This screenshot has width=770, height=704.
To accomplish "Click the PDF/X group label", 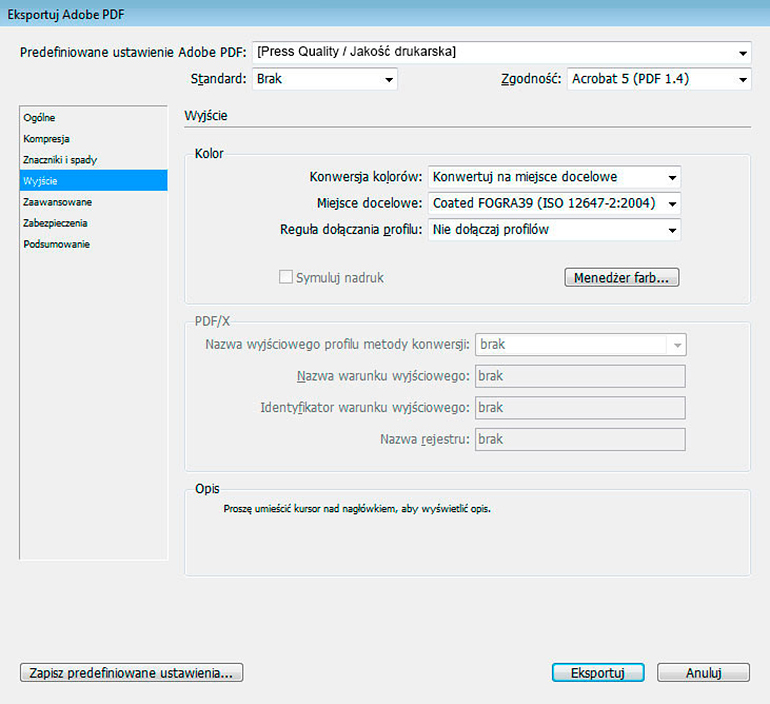I will (212, 322).
